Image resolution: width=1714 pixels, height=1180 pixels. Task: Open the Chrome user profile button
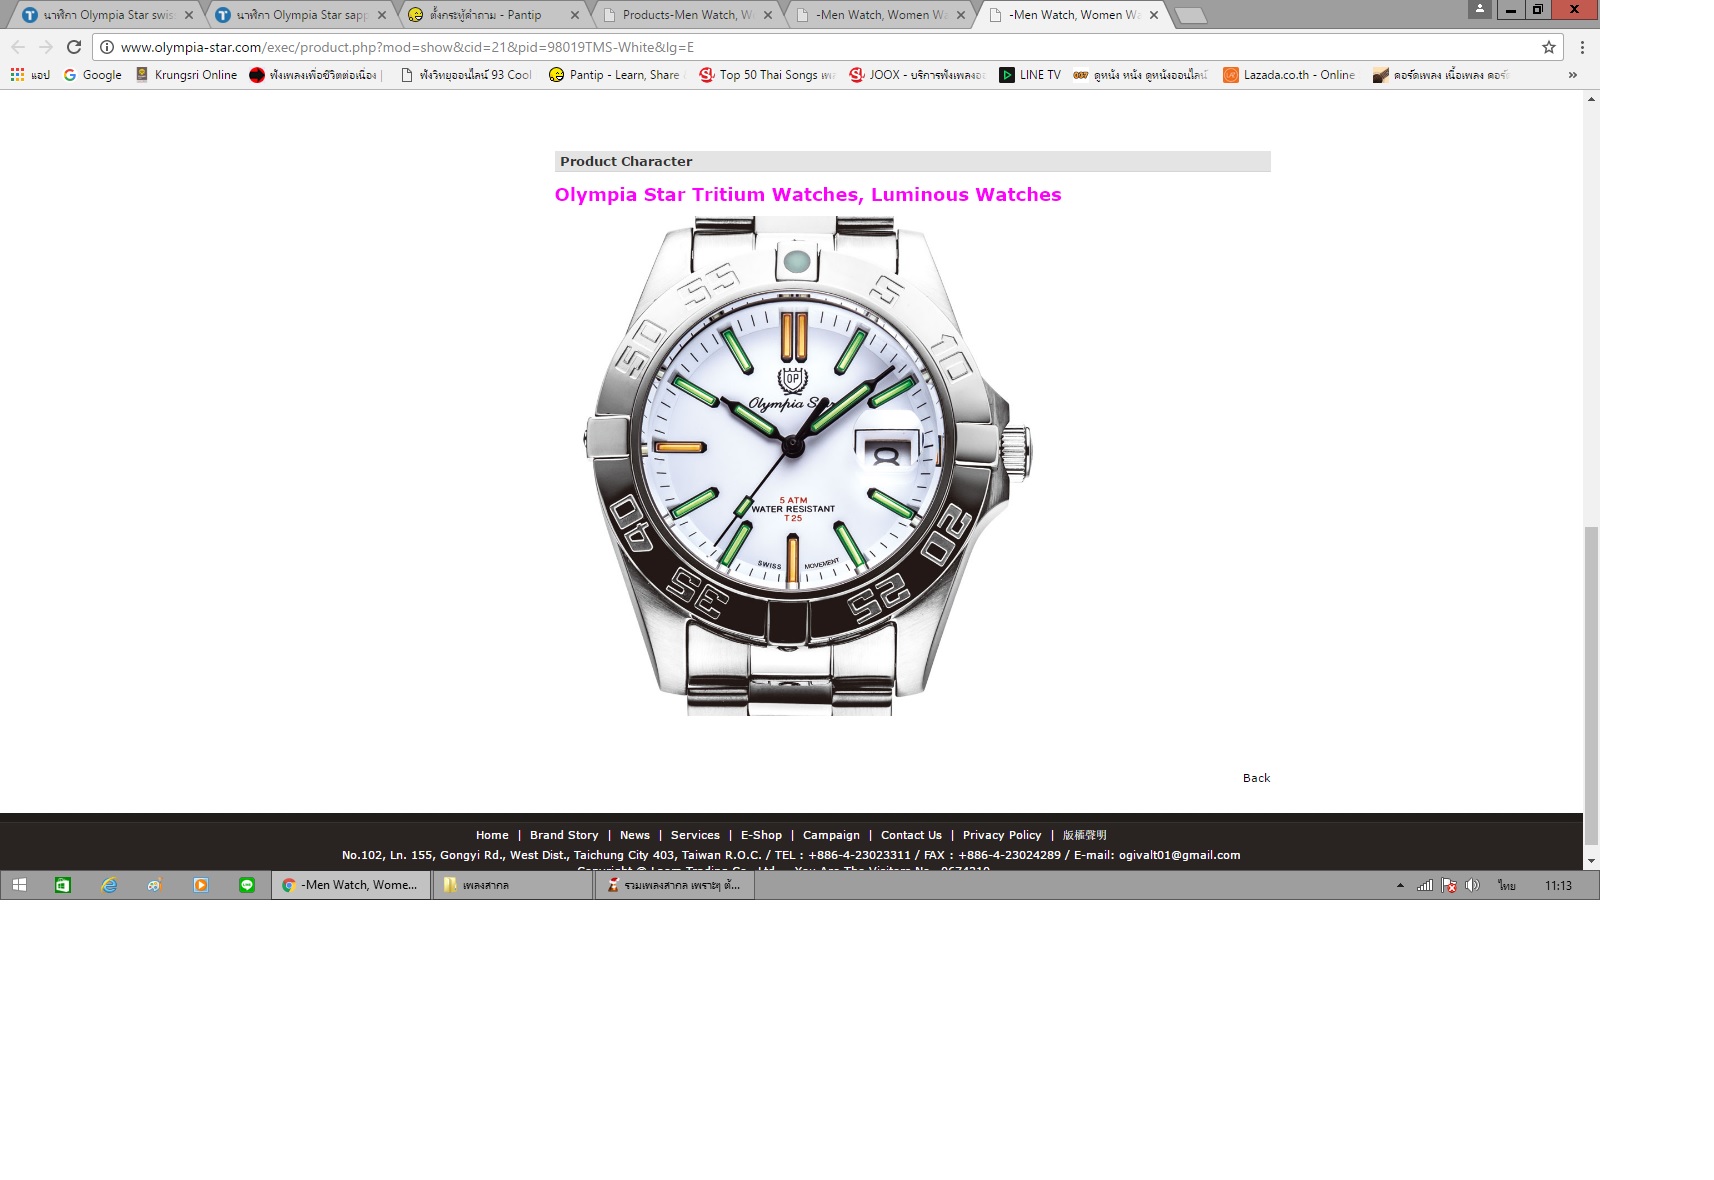coord(1480,9)
